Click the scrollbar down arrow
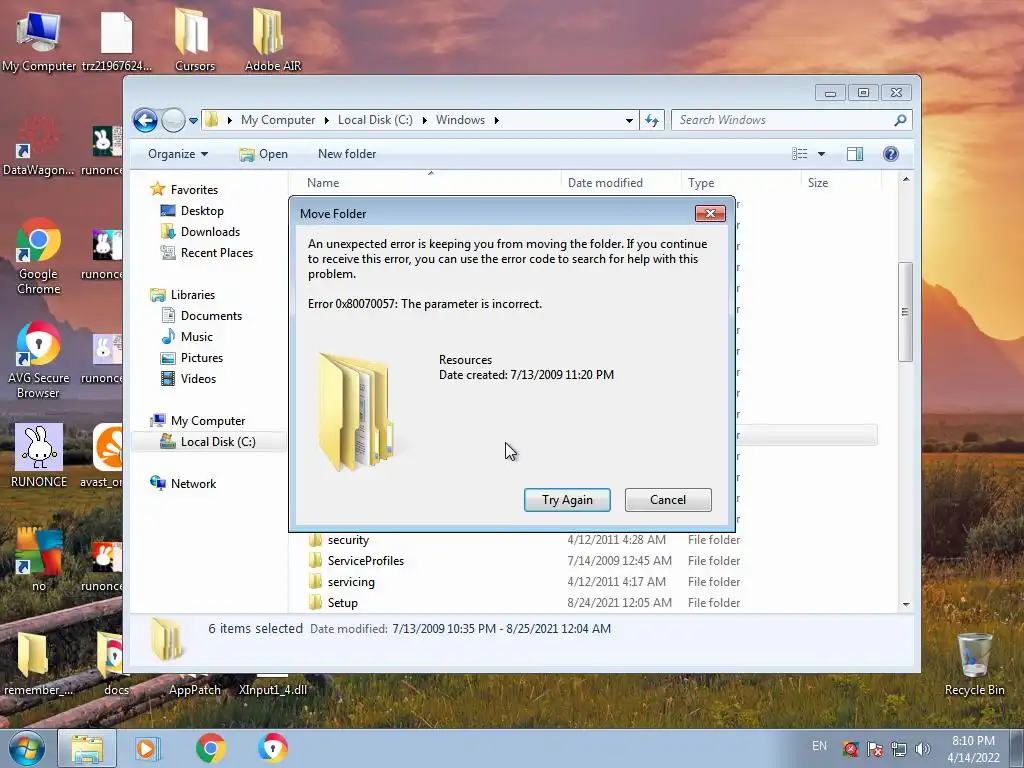Screen dimensions: 1024x768 [x=906, y=604]
